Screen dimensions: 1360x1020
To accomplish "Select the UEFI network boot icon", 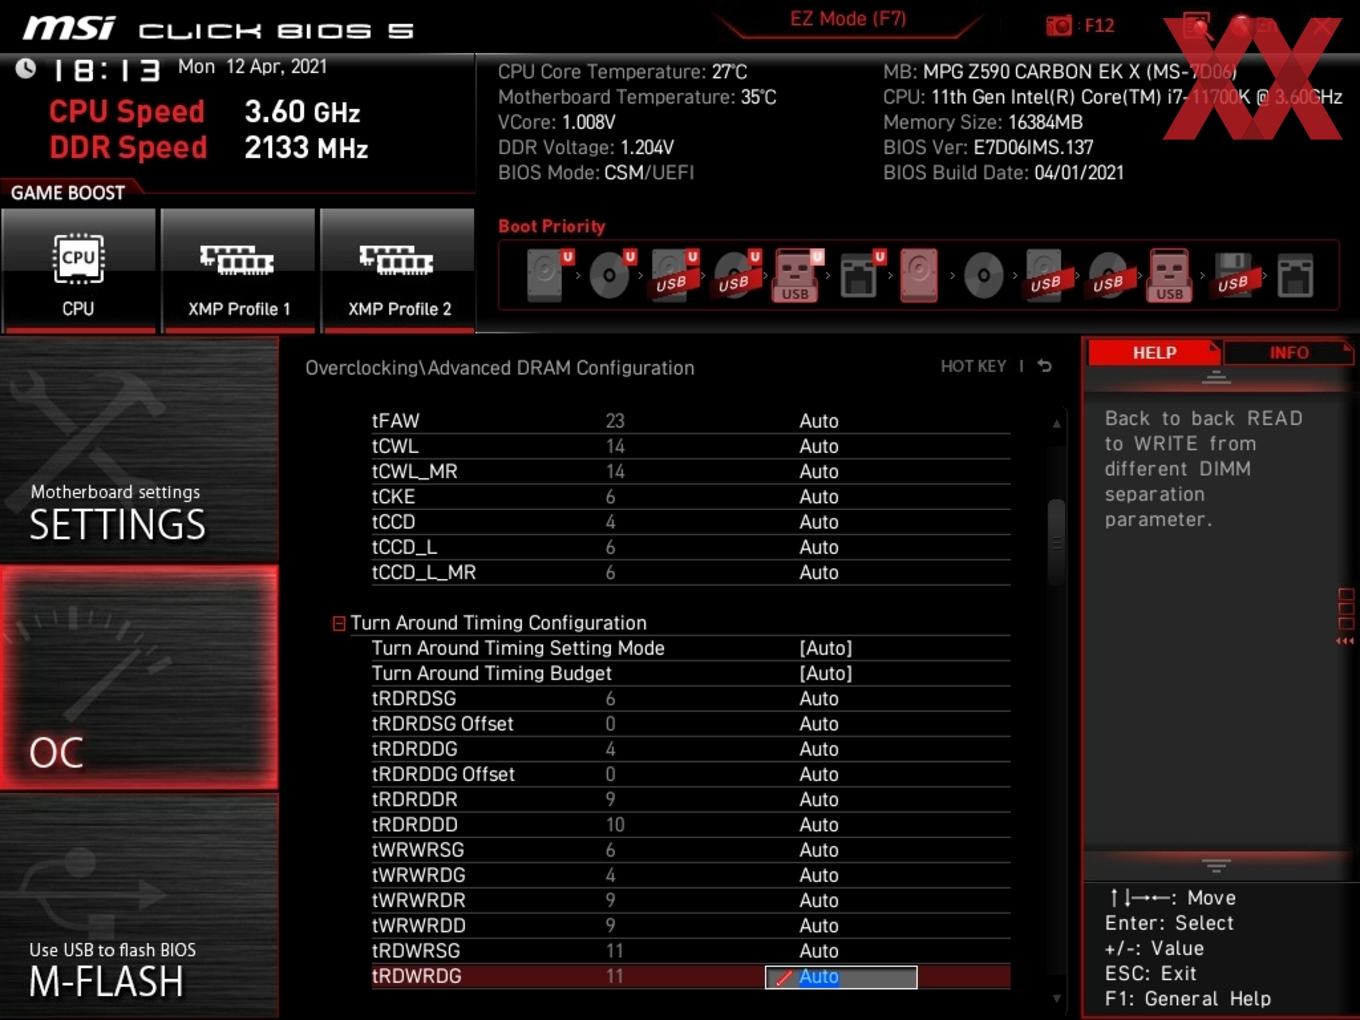I will [x=861, y=275].
